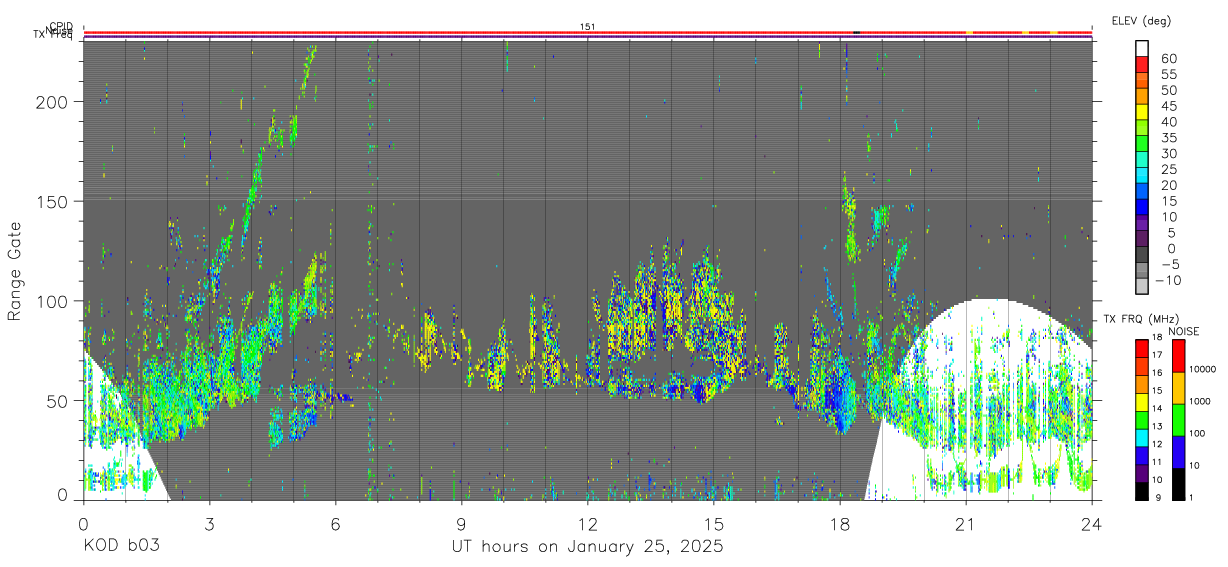Screen dimensions: 1228x567
Task: Click the '35' label on the ELEV scale
Action: point(1169,138)
